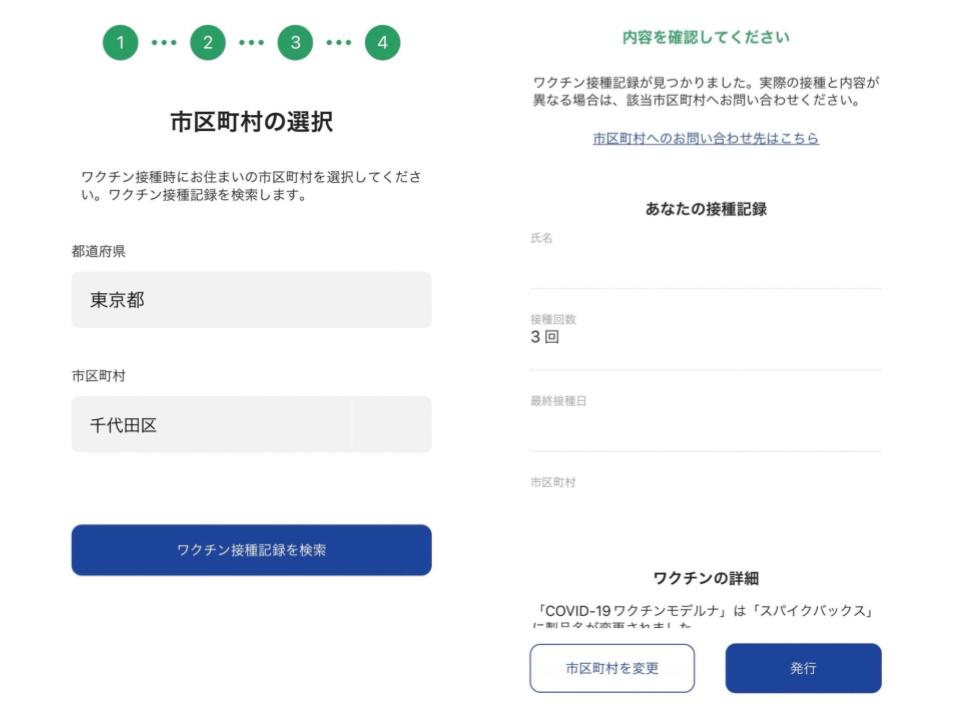The width and height of the screenshot is (960, 720).
Task: Open the 都道府県 dropdown showing 東京都
Action: click(251, 300)
